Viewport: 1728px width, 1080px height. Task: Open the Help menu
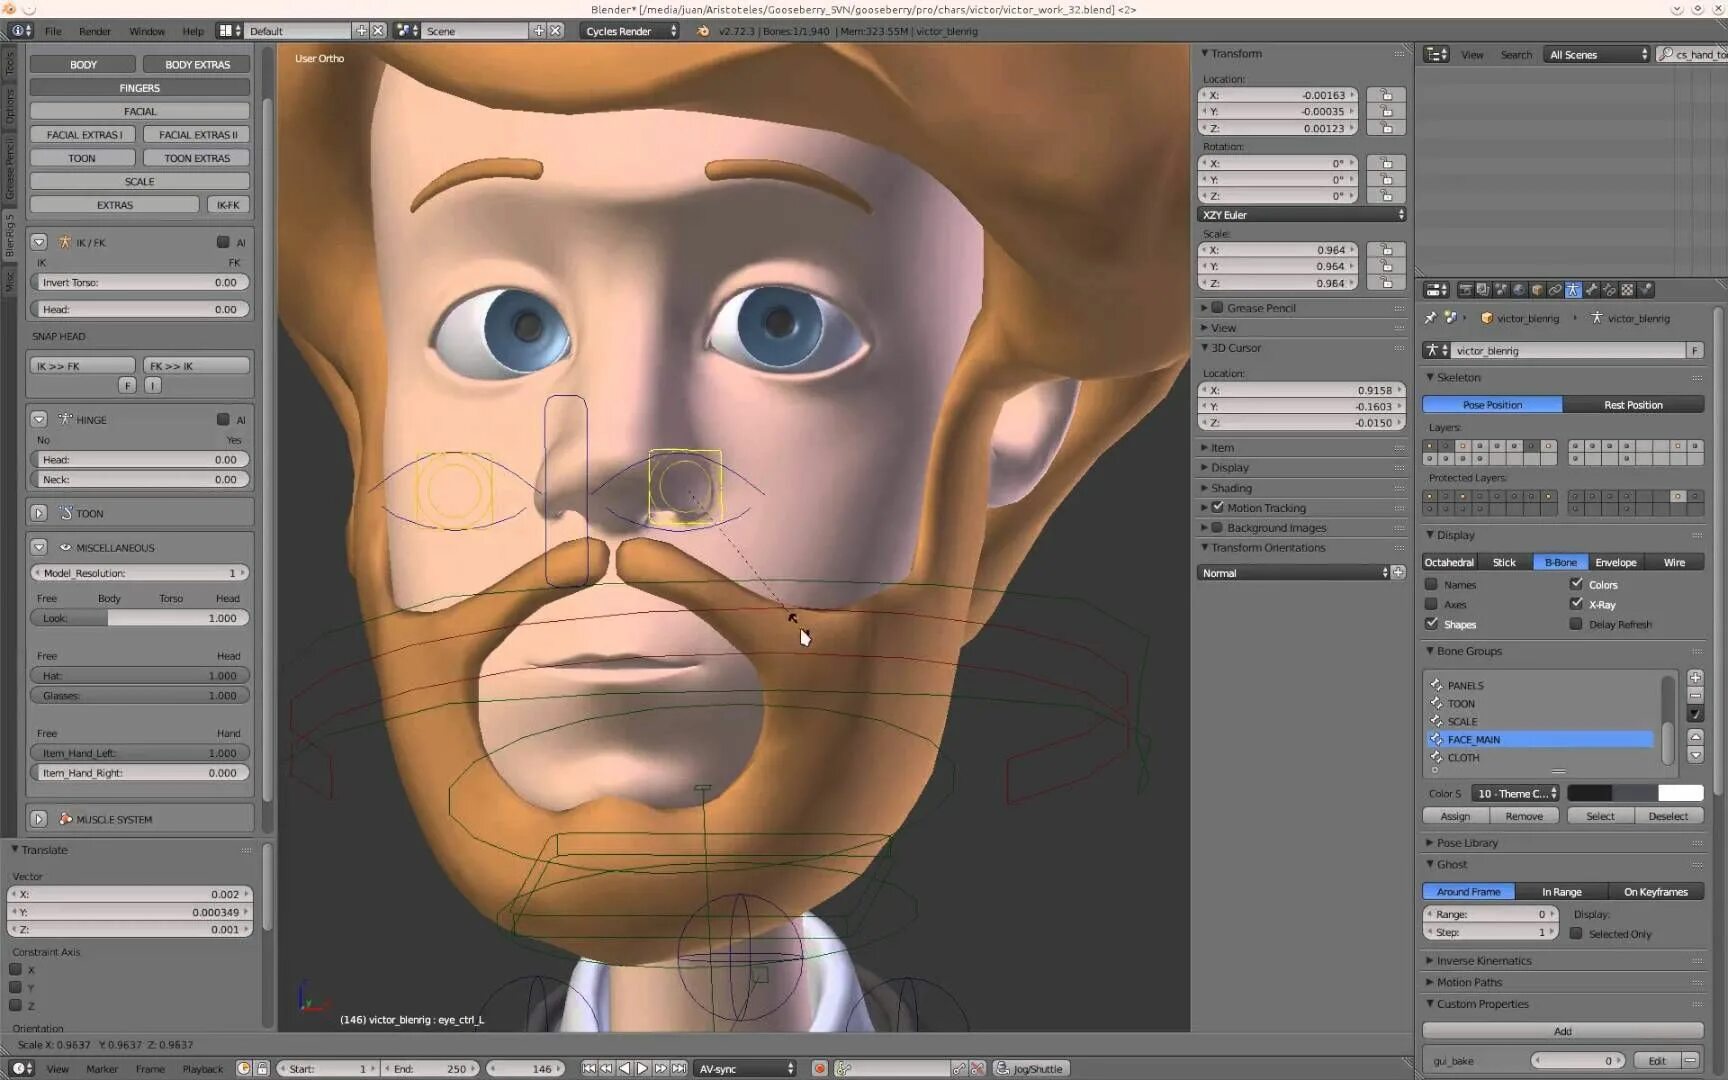tap(193, 31)
